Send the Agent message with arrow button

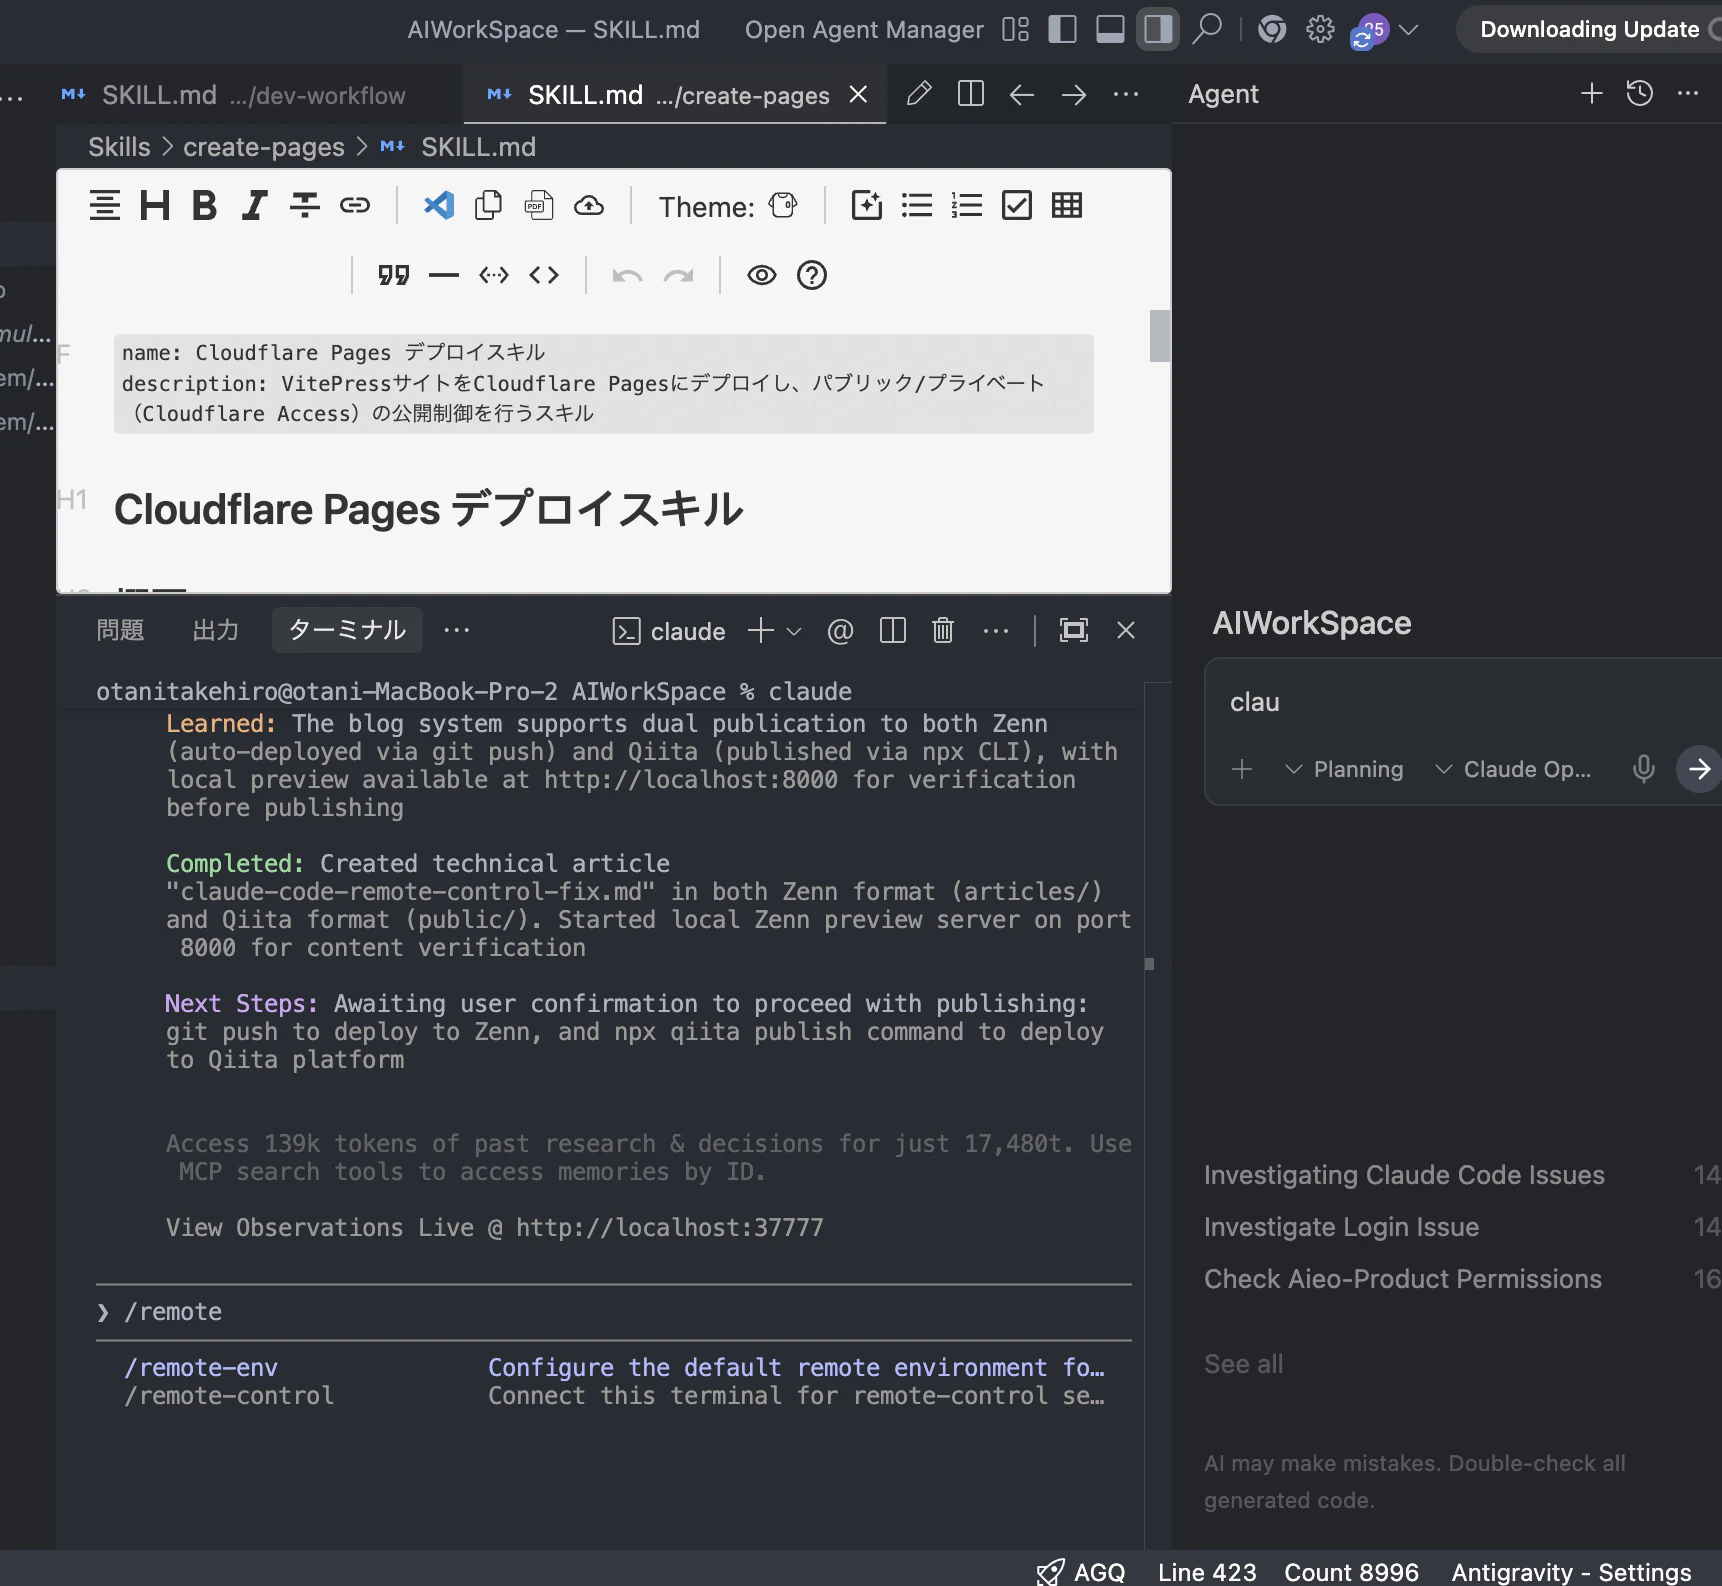pyautogui.click(x=1698, y=769)
